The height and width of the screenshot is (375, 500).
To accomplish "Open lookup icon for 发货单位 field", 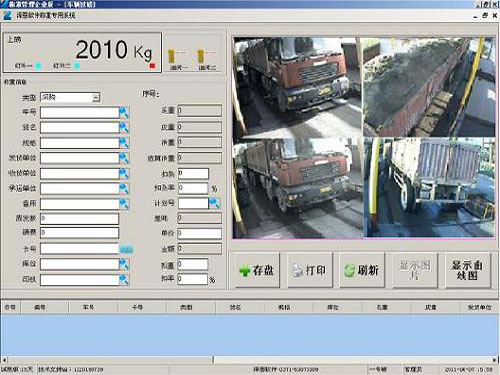I will click(x=124, y=158).
